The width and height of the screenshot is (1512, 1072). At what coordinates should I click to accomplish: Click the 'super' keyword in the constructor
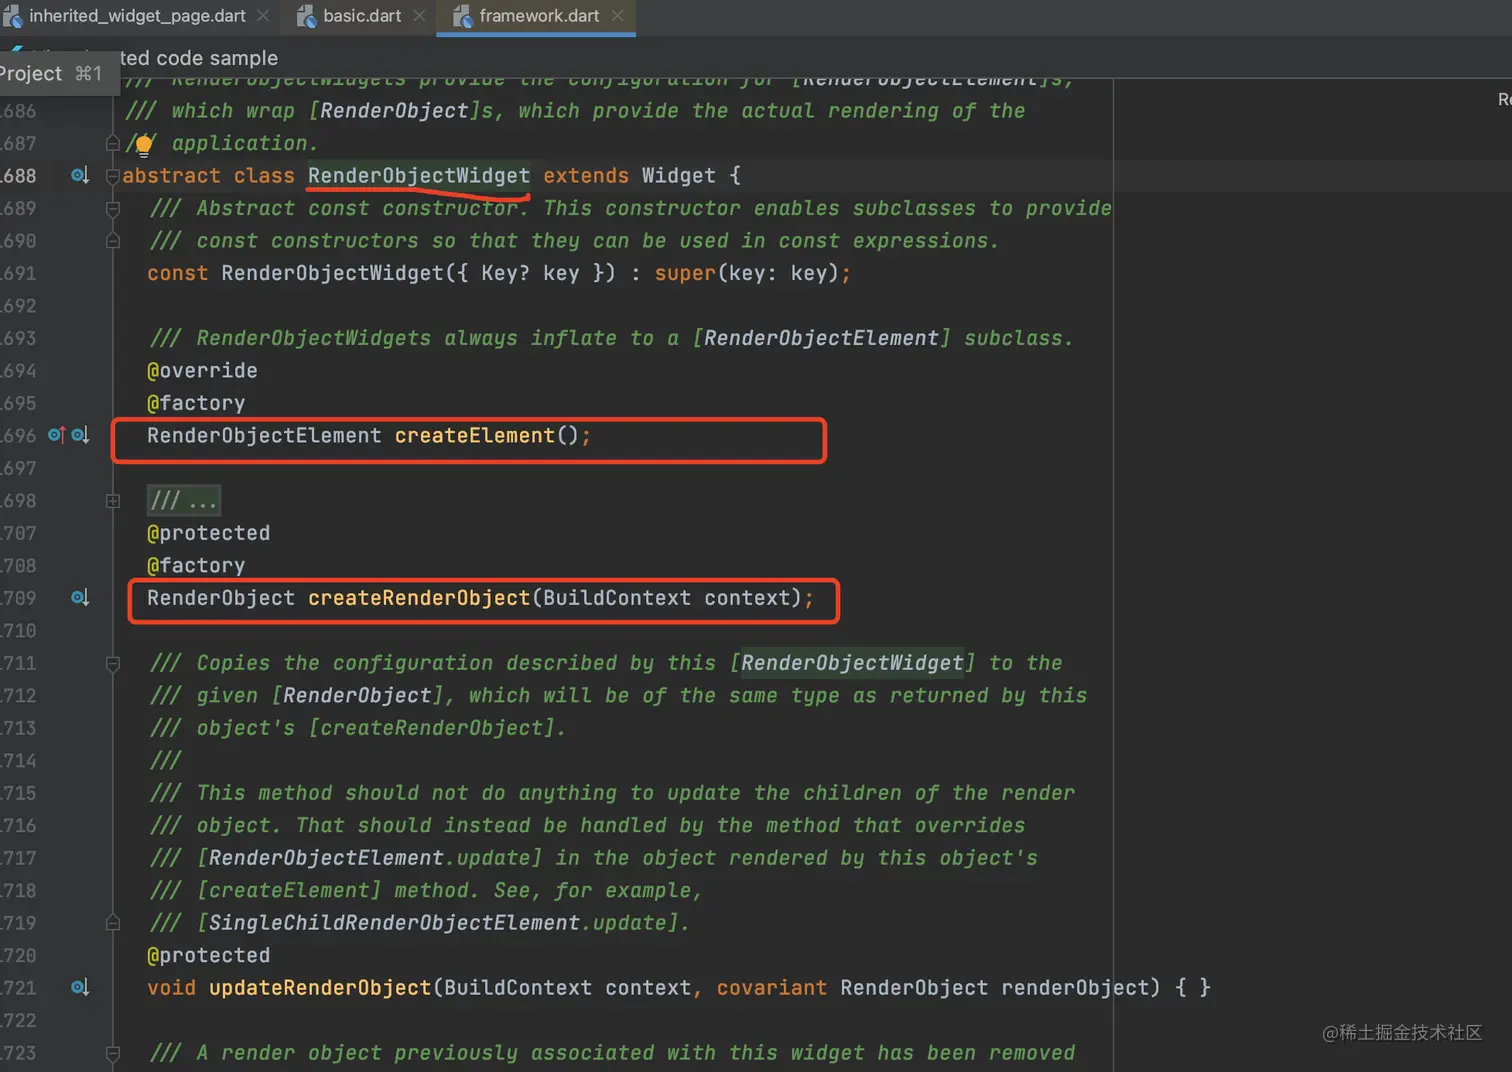click(x=685, y=273)
